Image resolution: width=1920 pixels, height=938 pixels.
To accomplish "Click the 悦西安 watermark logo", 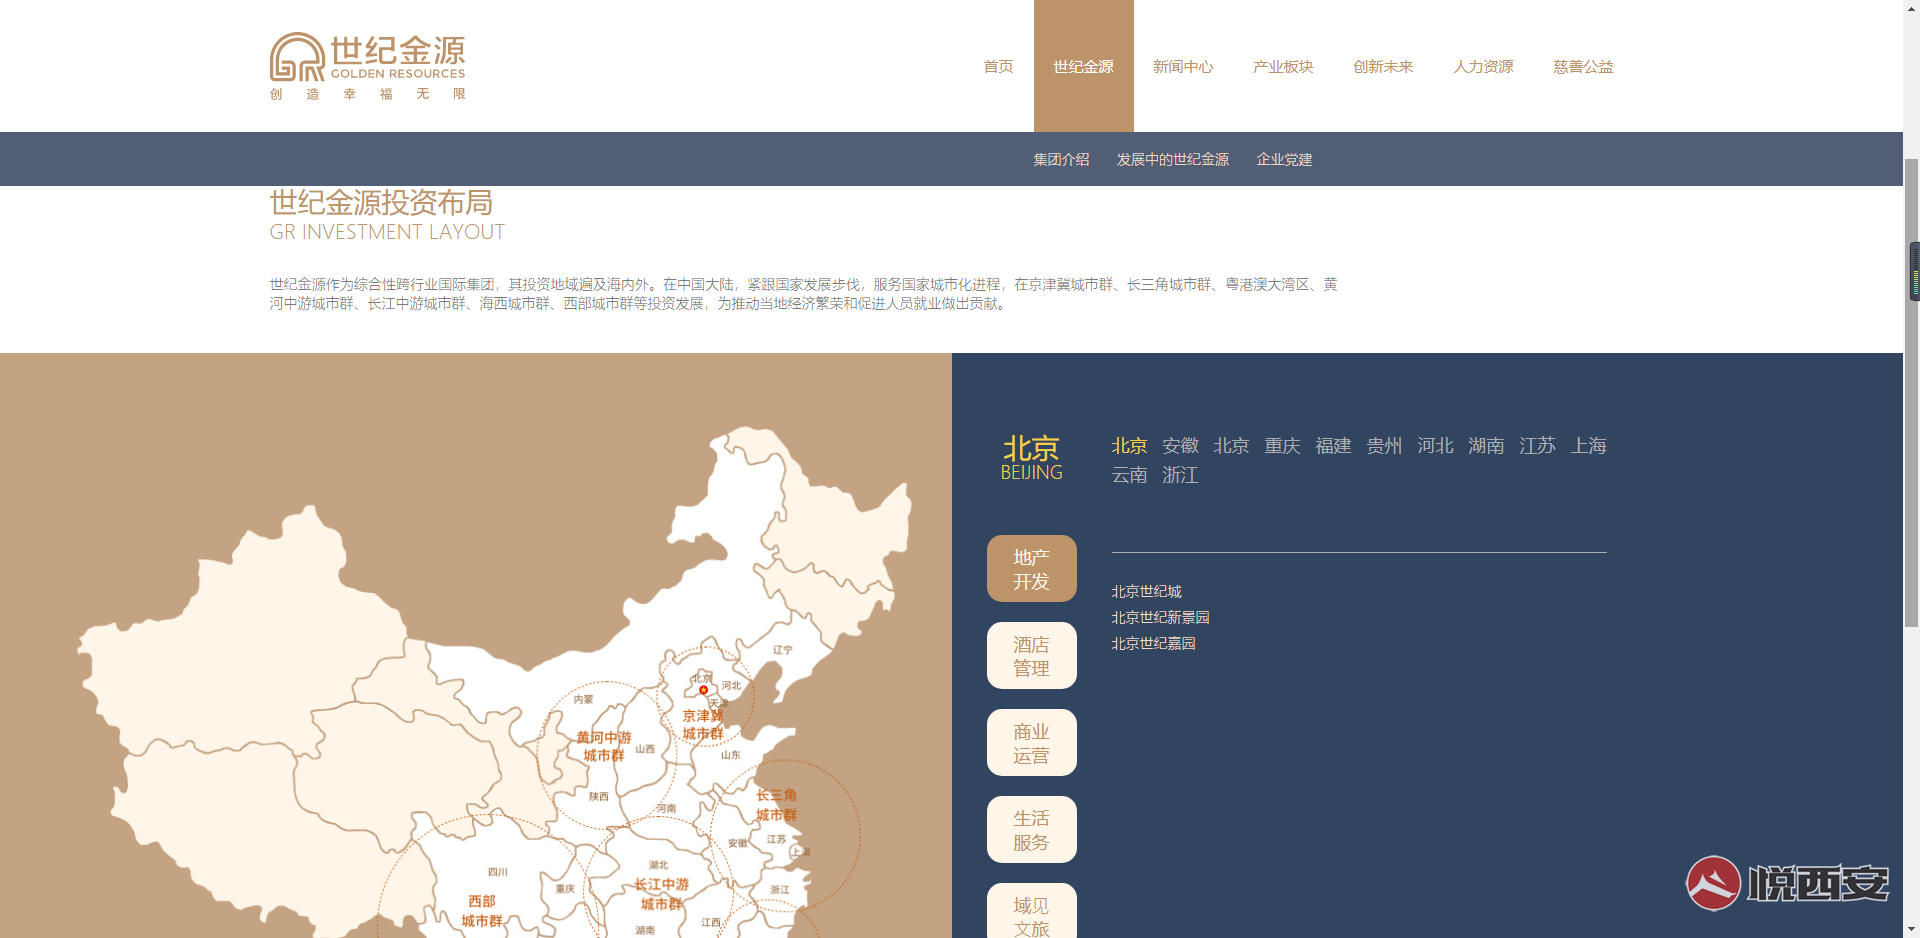I will click(x=1787, y=883).
